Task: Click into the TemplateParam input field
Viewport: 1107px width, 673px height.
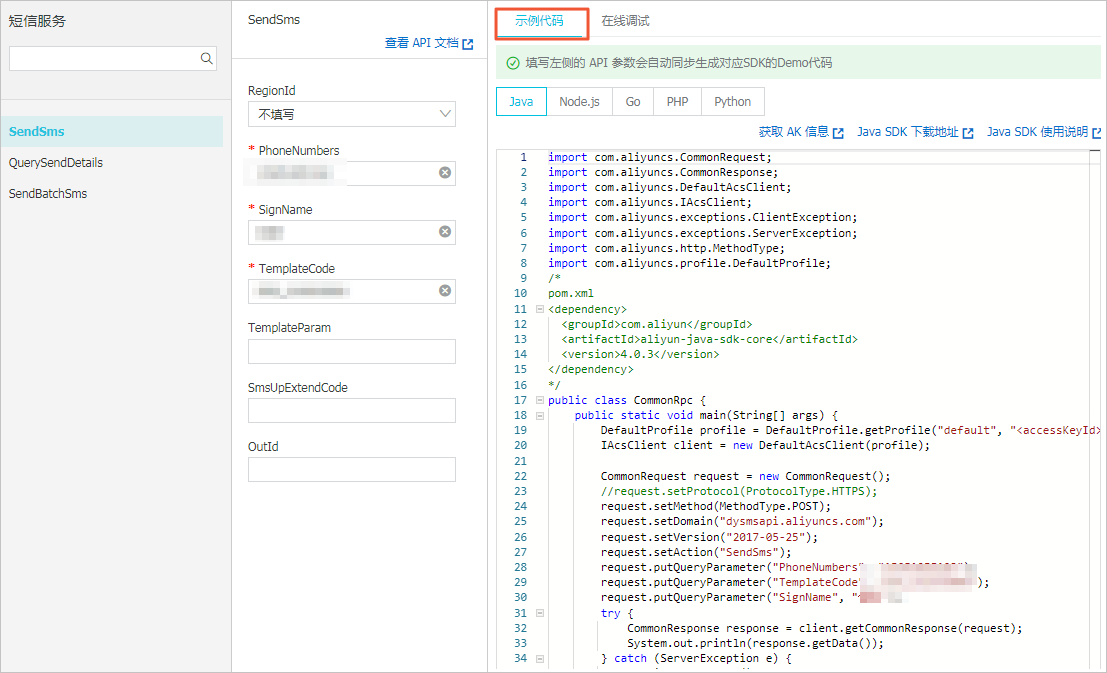Action: 352,351
